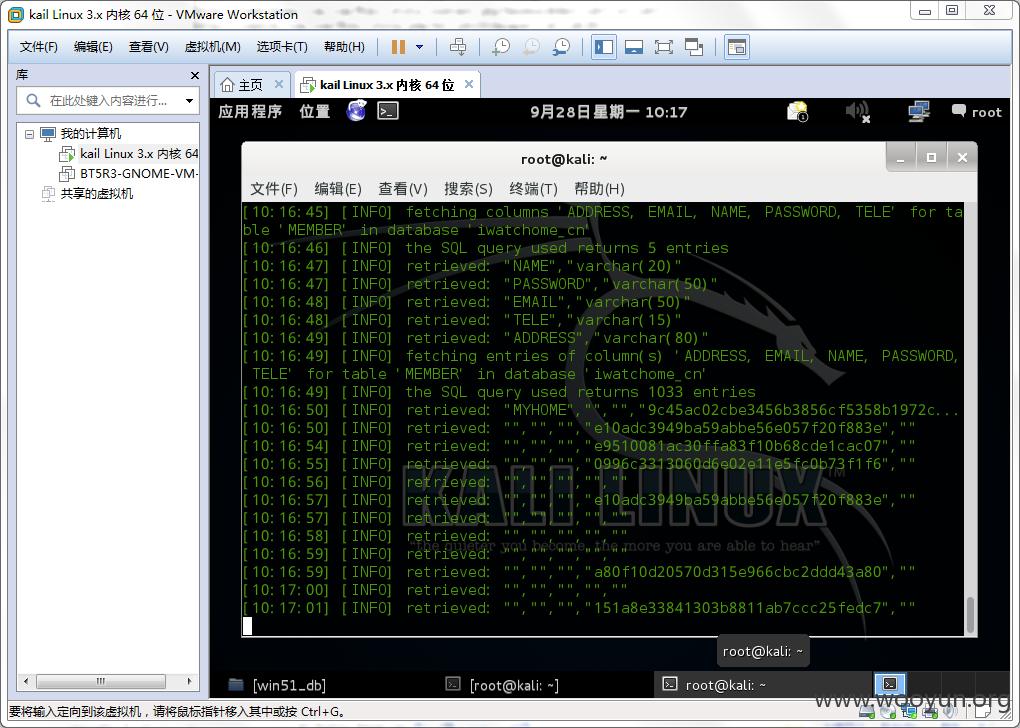Click the terminal vertical scrollbar thumb
Image resolution: width=1020 pixels, height=728 pixels.
[x=971, y=615]
